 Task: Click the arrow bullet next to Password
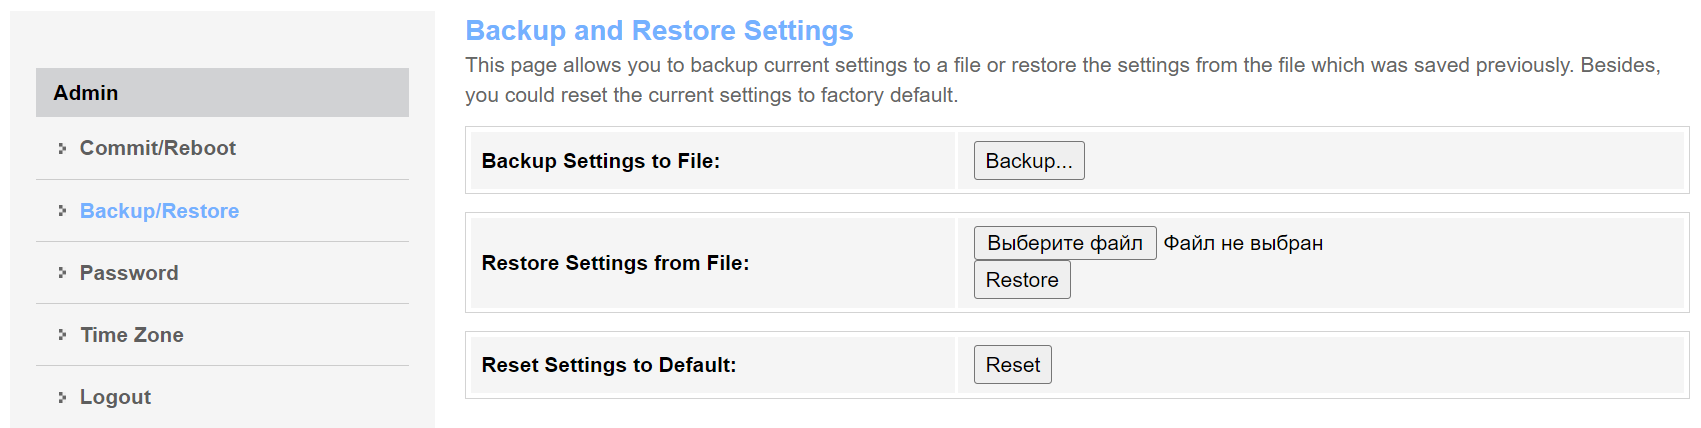click(x=62, y=273)
